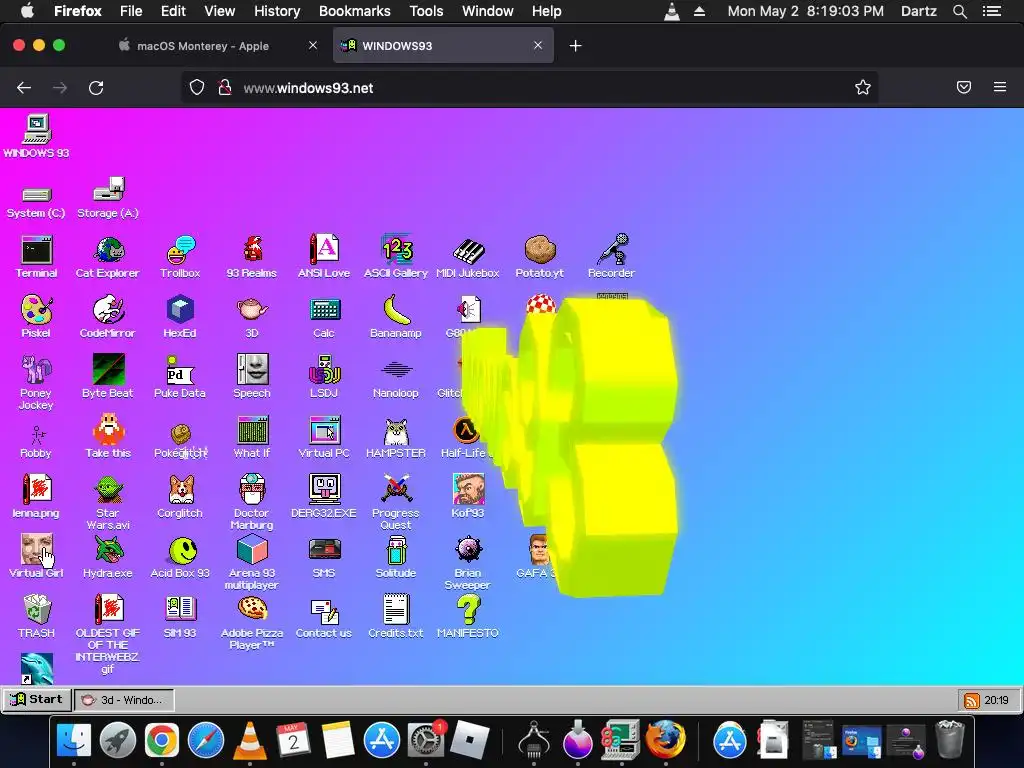Open Puke Data icon
Viewport: 1024px width, 768px height.
[x=180, y=377]
